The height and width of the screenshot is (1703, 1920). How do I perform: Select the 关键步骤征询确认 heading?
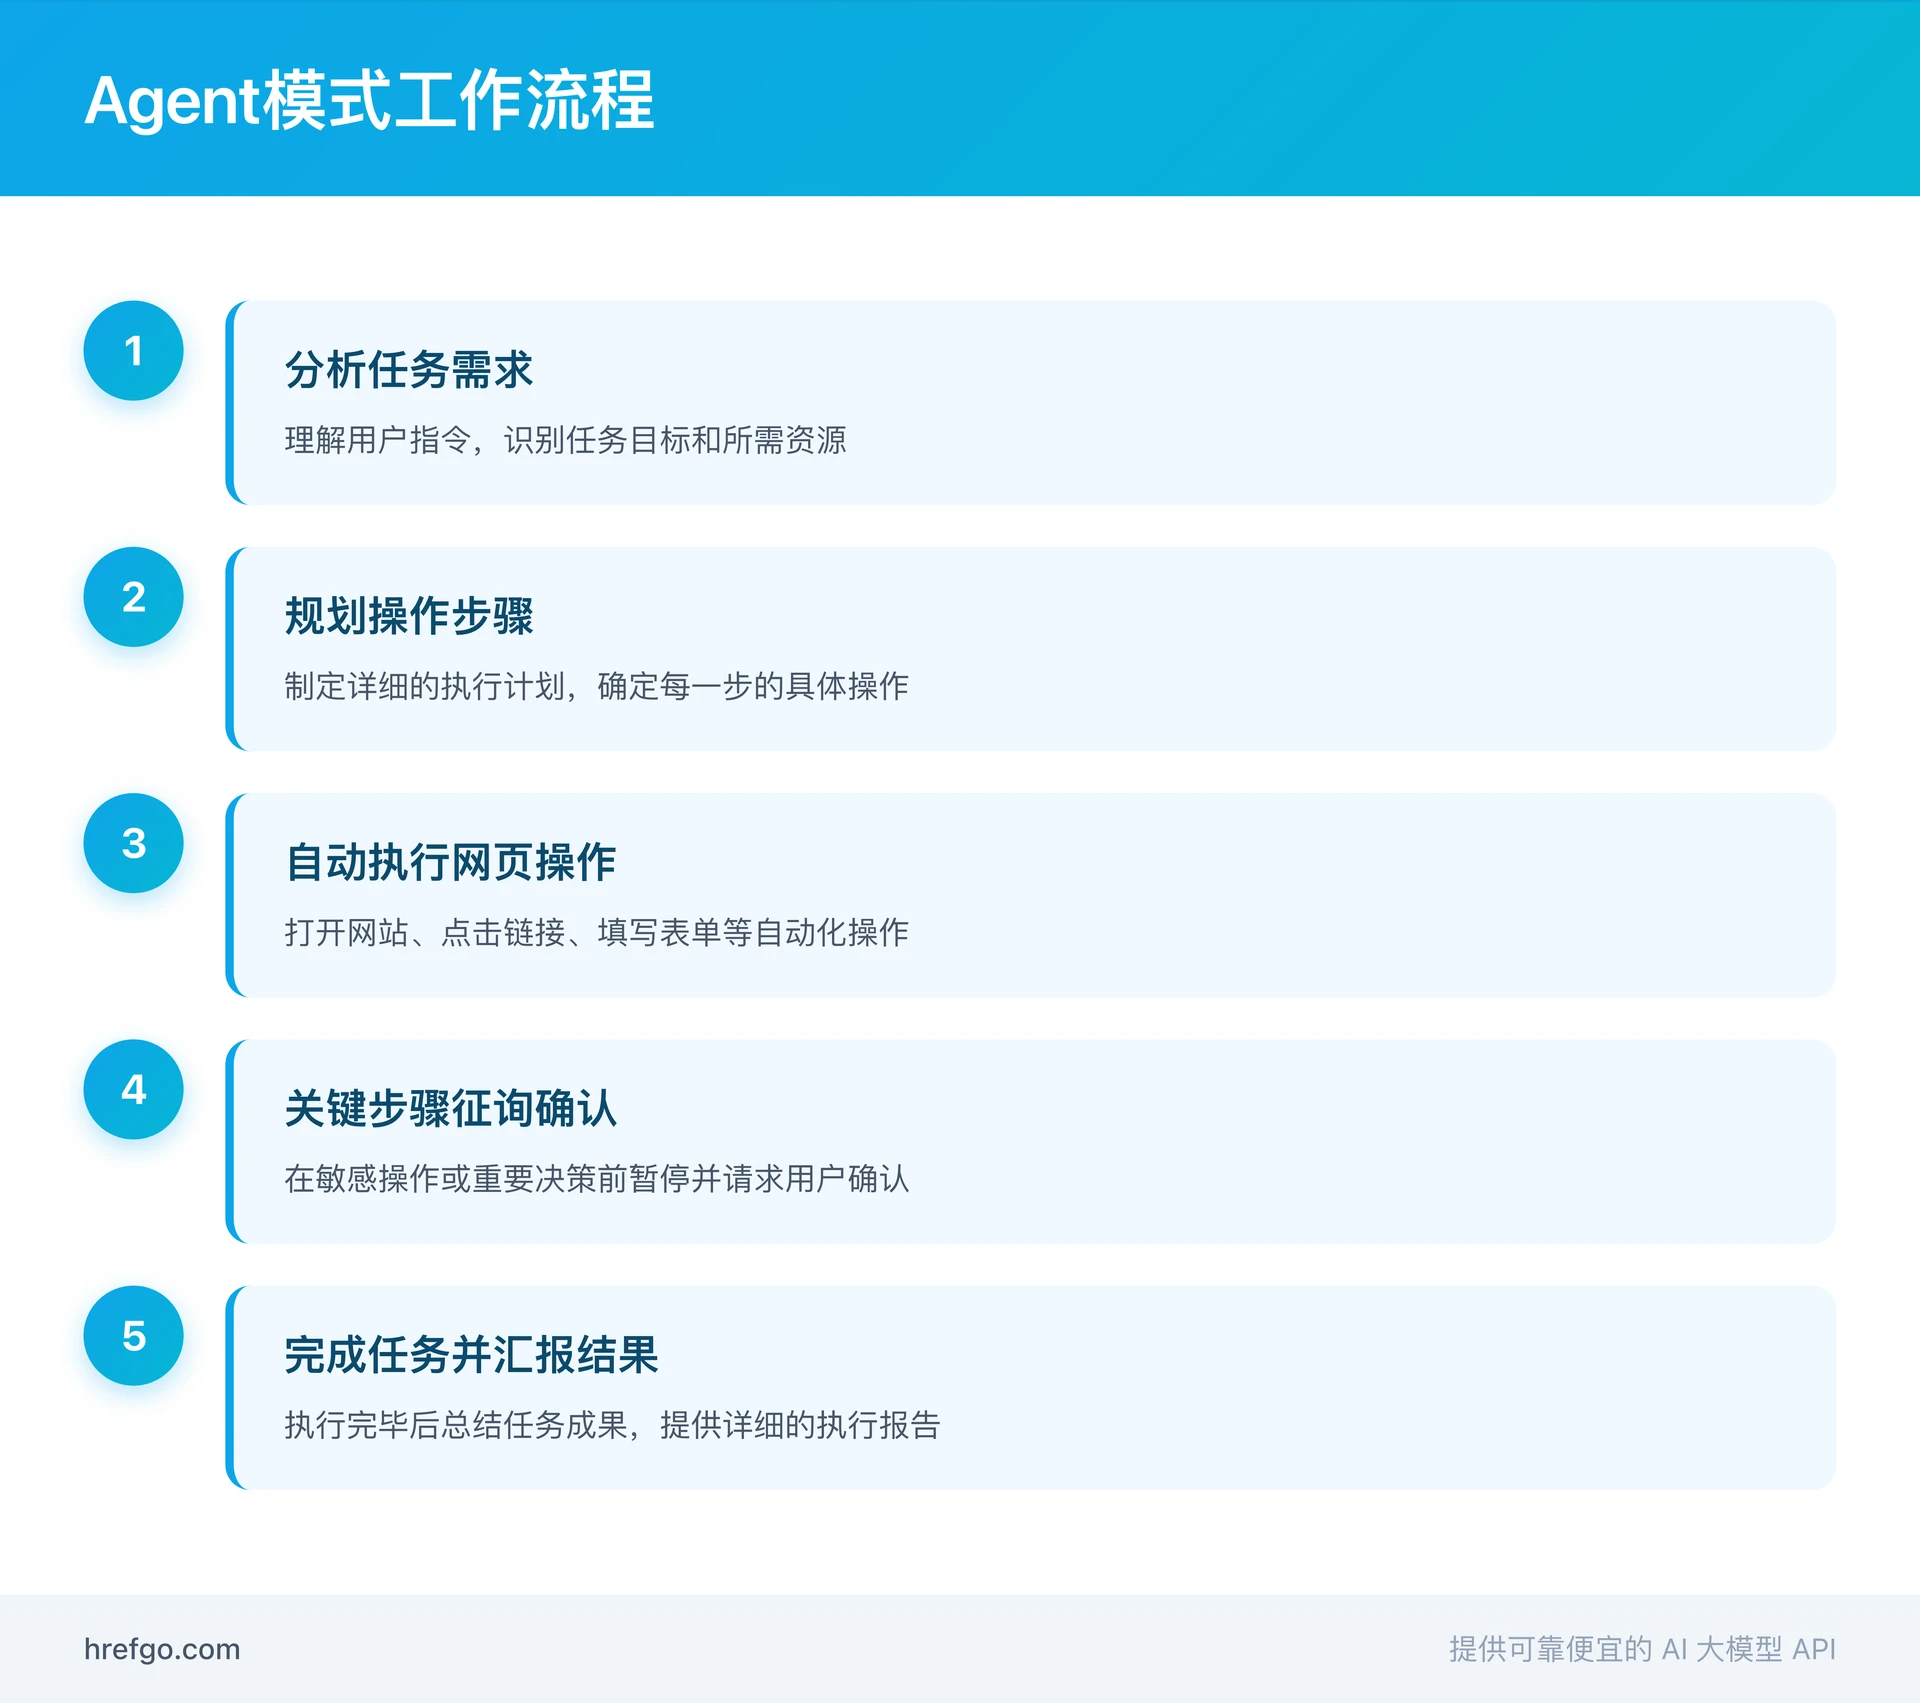tap(450, 1108)
